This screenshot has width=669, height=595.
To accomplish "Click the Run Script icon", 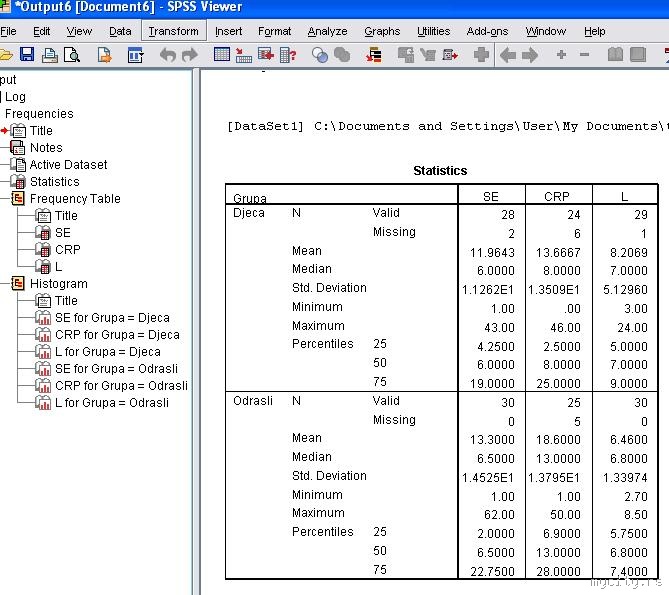I will (x=450, y=55).
